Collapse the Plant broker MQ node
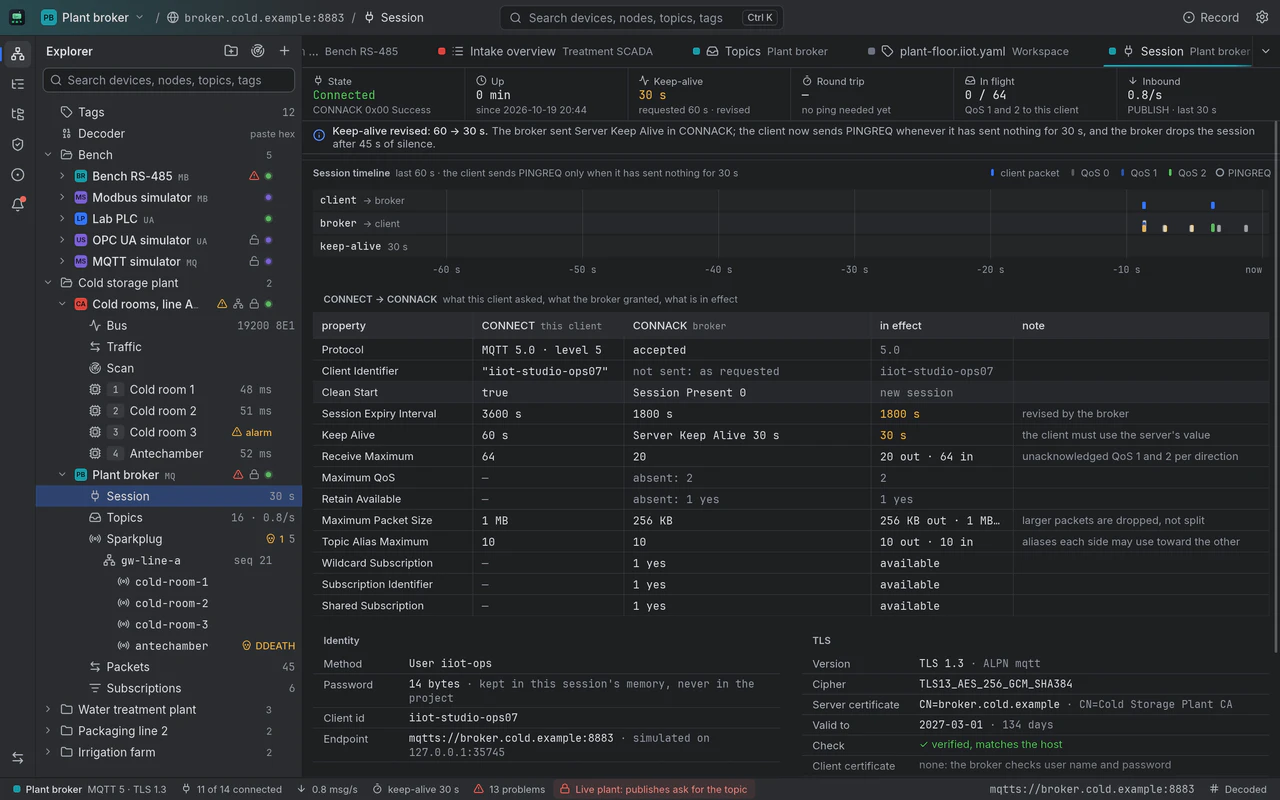Screen dimensions: 1280x800 coord(62,475)
